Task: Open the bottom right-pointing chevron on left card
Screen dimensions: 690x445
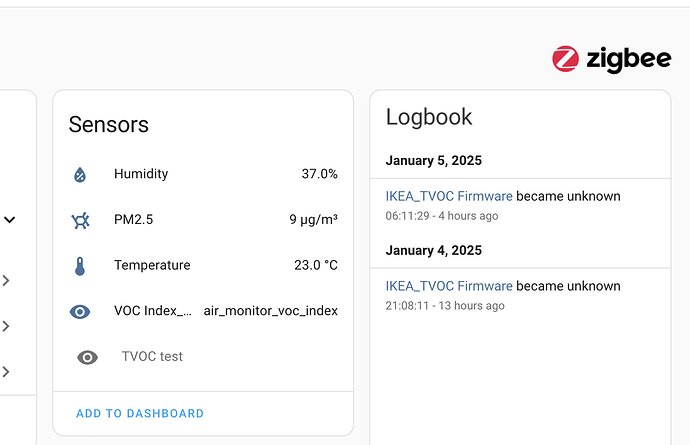Action: click(6, 372)
